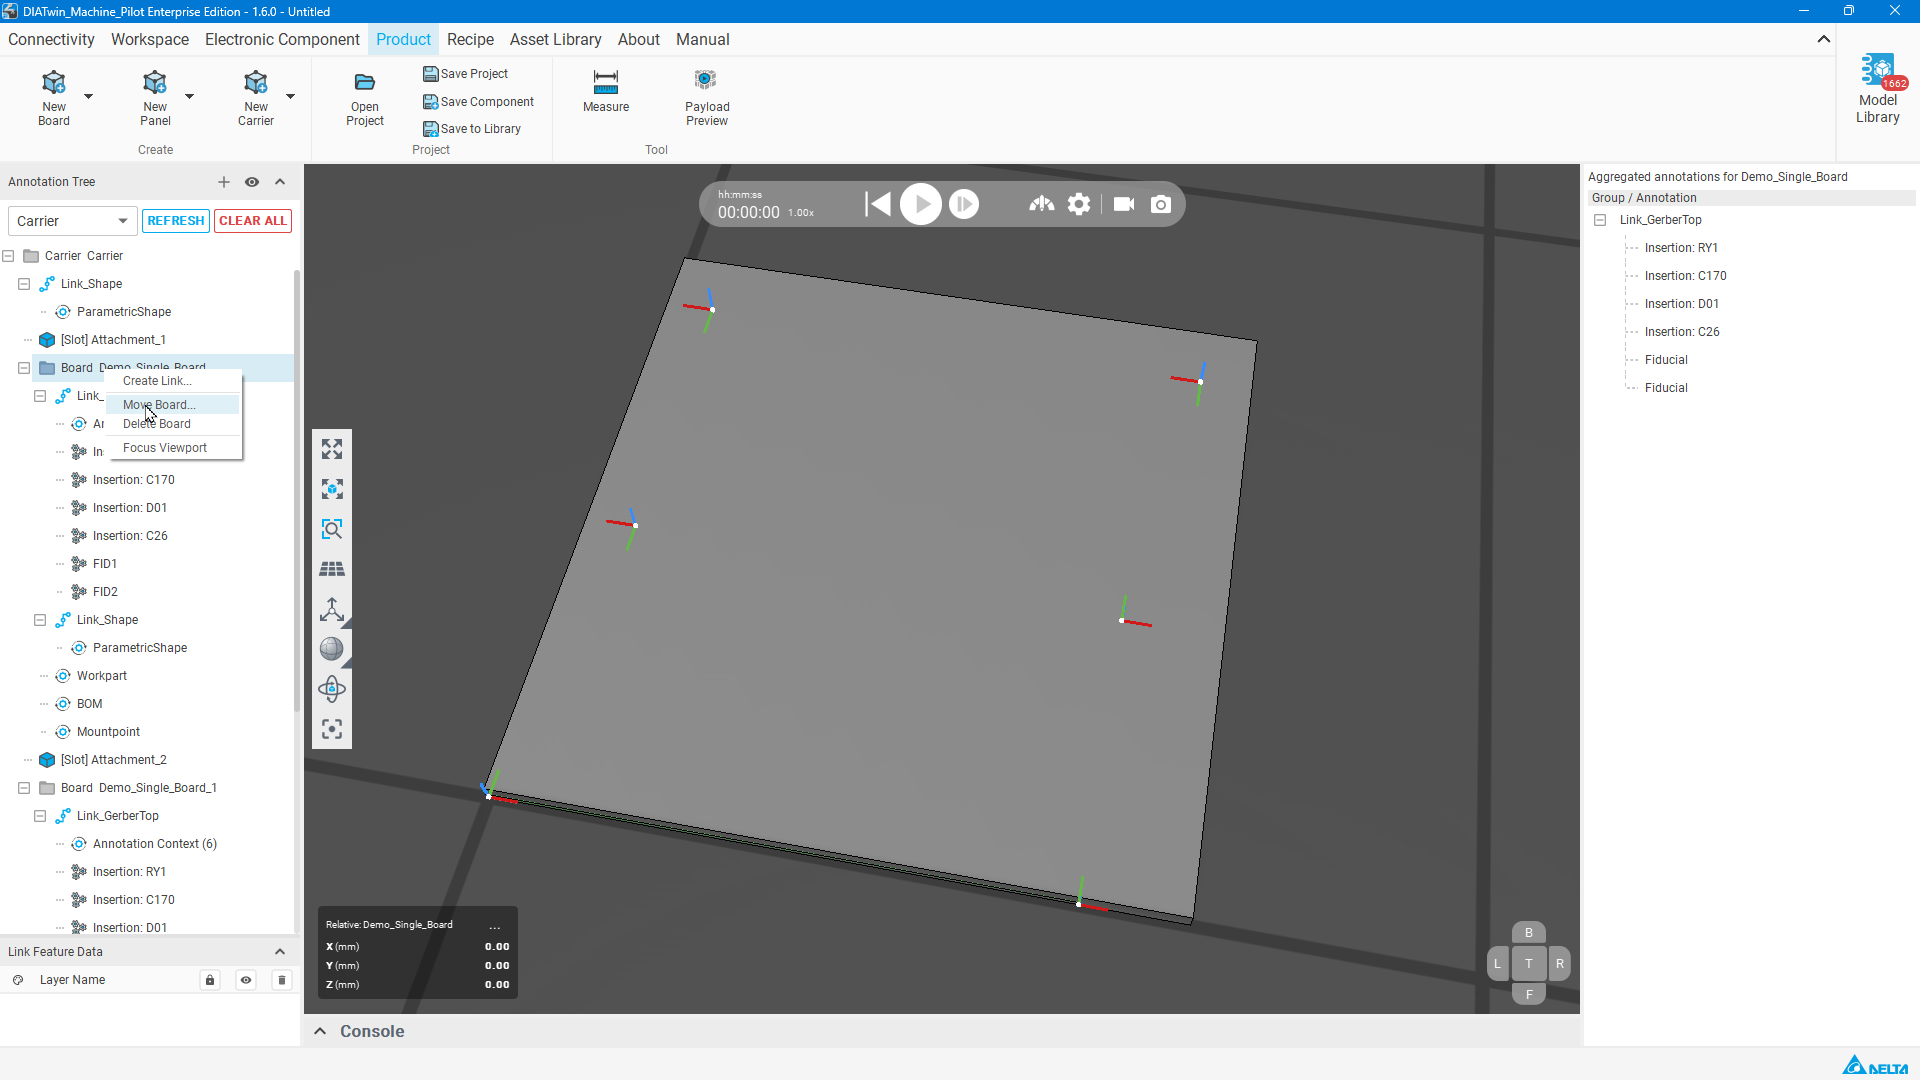Toggle the layer lock in Link Feature Data
The height and width of the screenshot is (1080, 1920).
coord(210,980)
